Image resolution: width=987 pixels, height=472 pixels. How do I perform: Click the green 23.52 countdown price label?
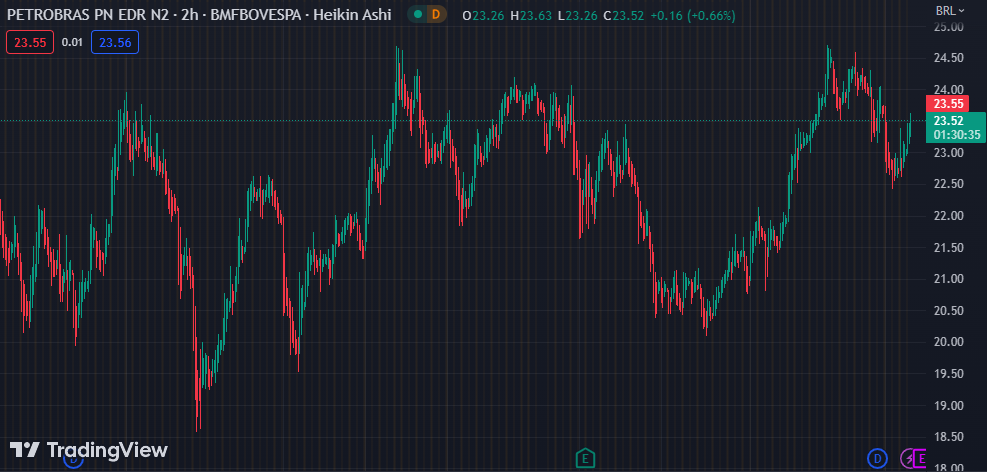(956, 128)
